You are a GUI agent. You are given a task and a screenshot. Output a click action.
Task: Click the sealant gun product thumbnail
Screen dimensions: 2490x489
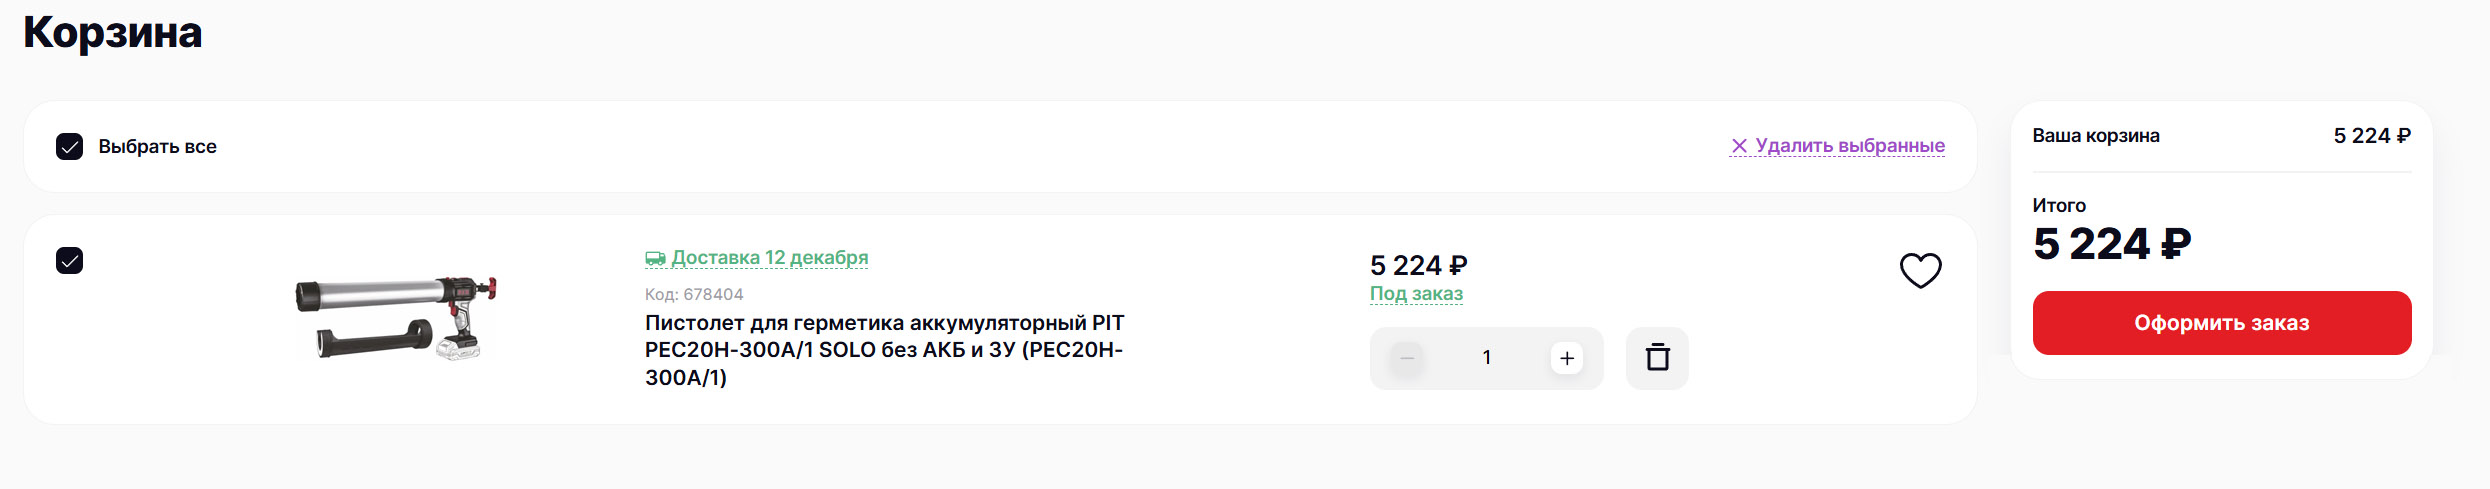point(397,318)
